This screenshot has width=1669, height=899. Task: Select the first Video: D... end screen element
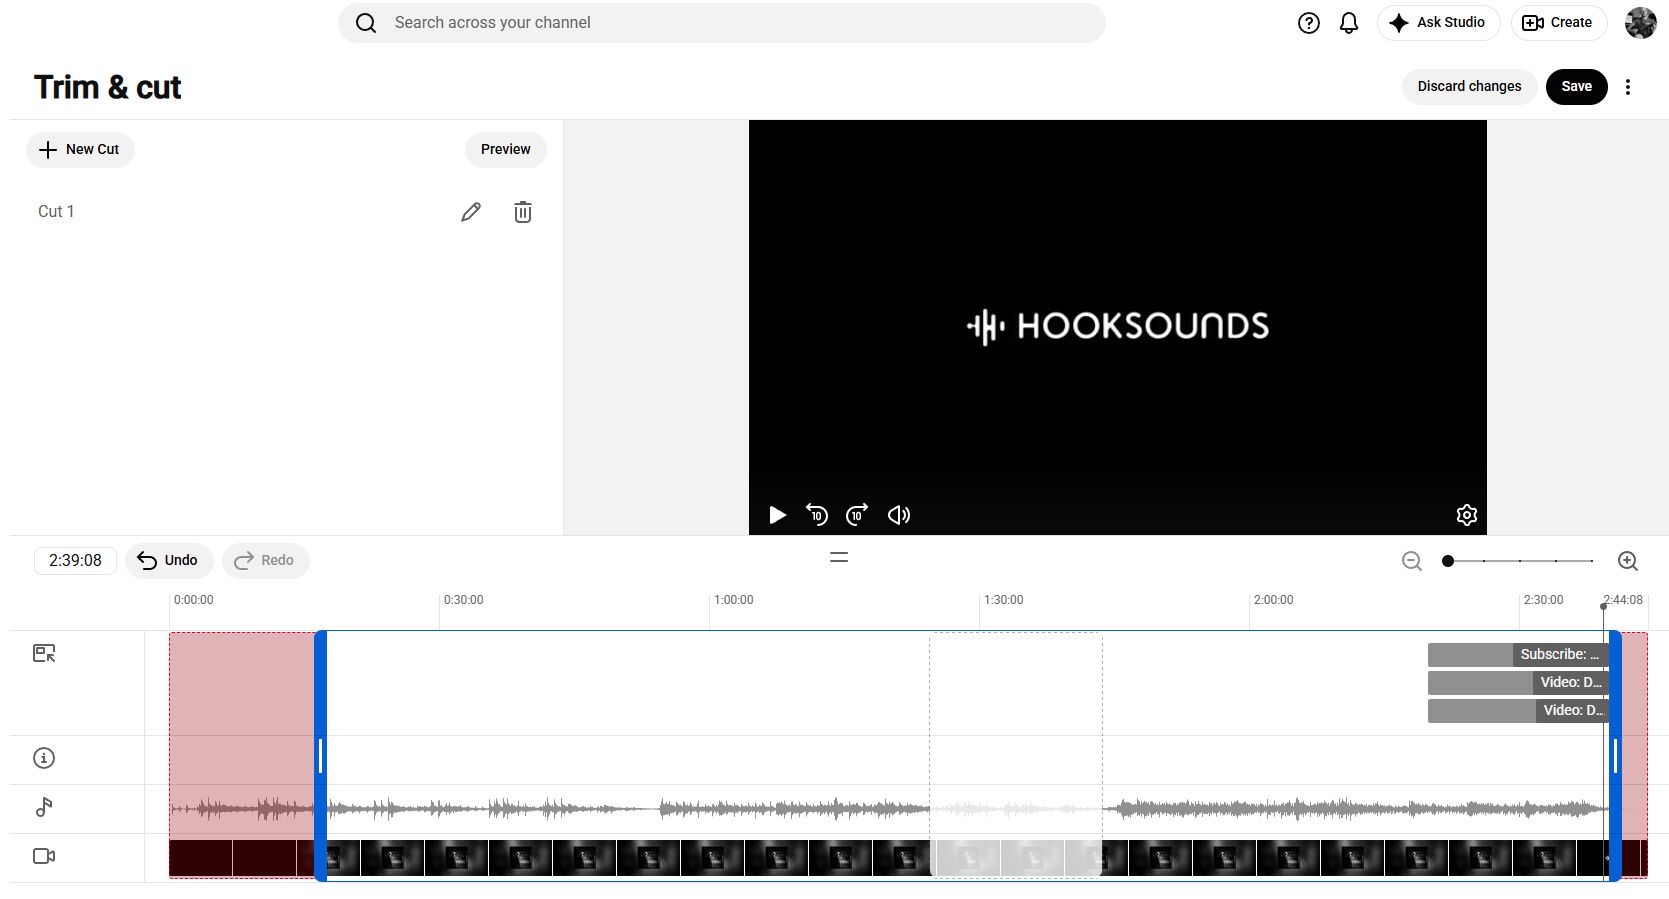tap(1517, 683)
